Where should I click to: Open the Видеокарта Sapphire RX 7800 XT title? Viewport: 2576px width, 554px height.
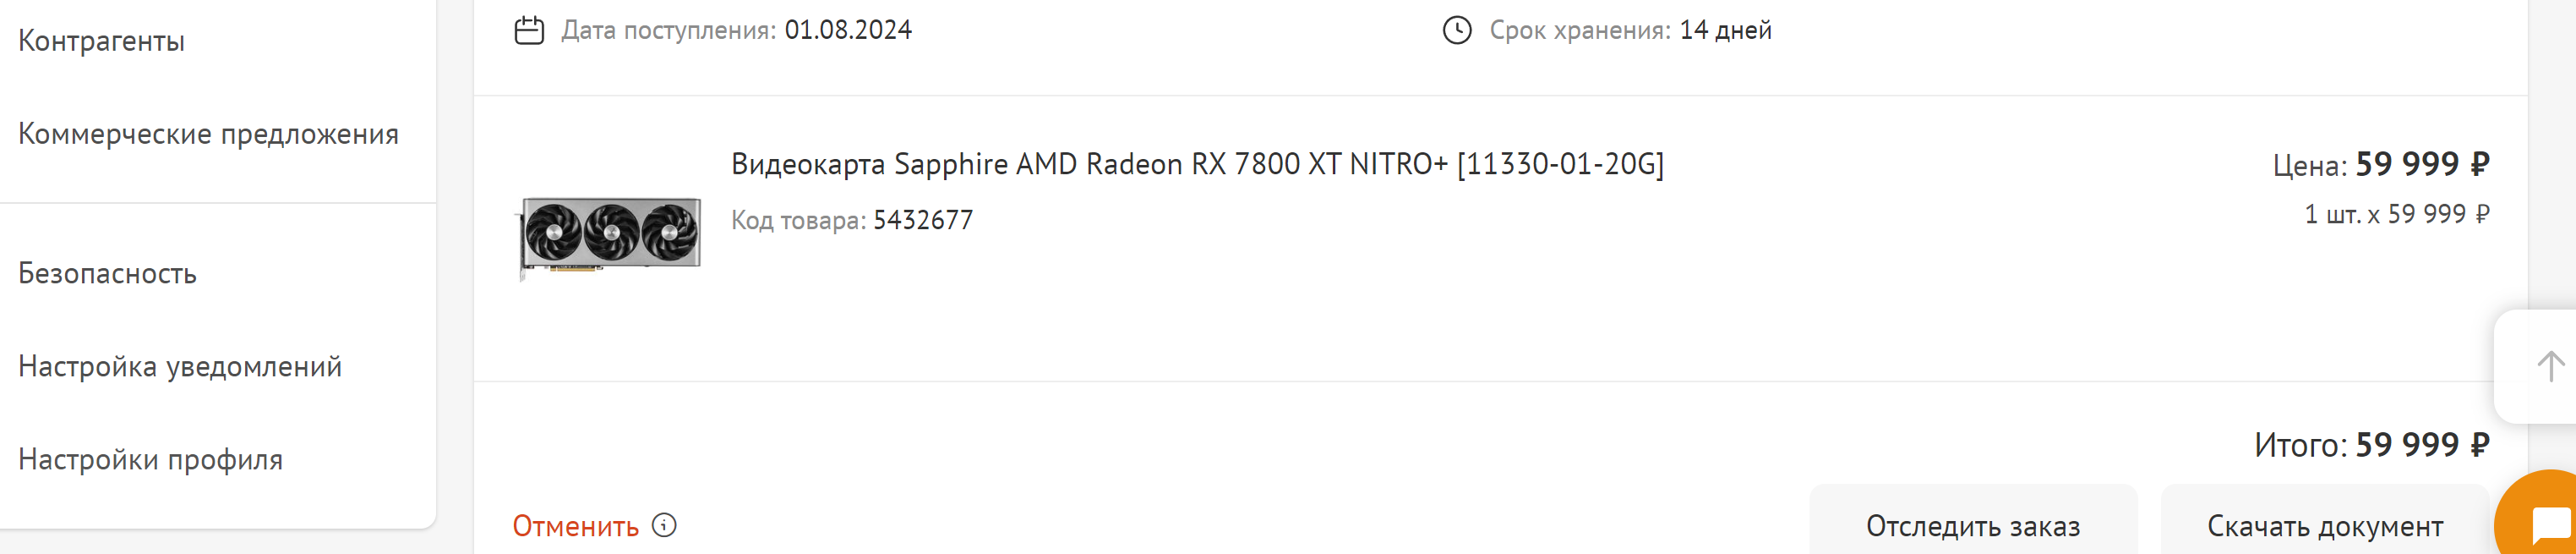[x=1197, y=164]
